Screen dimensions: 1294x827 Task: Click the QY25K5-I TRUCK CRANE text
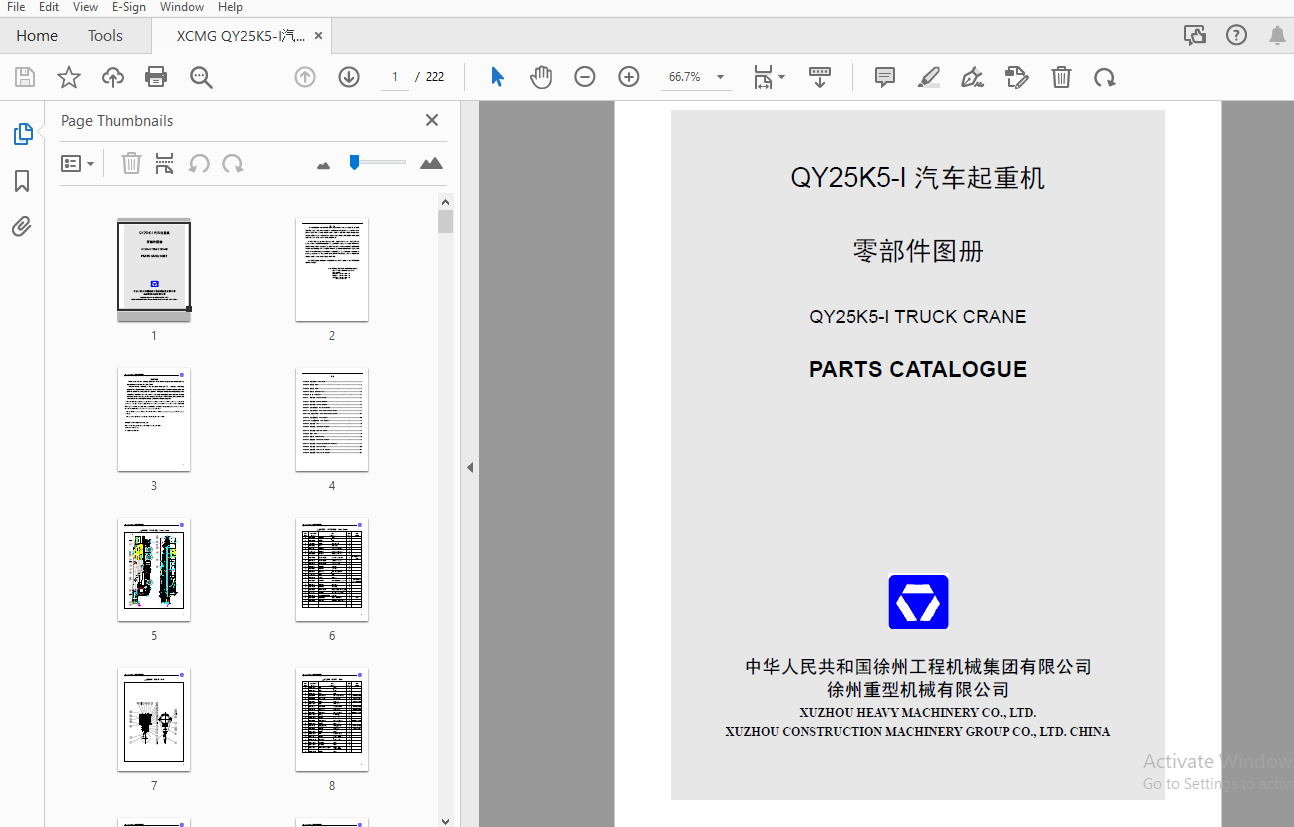coord(918,317)
